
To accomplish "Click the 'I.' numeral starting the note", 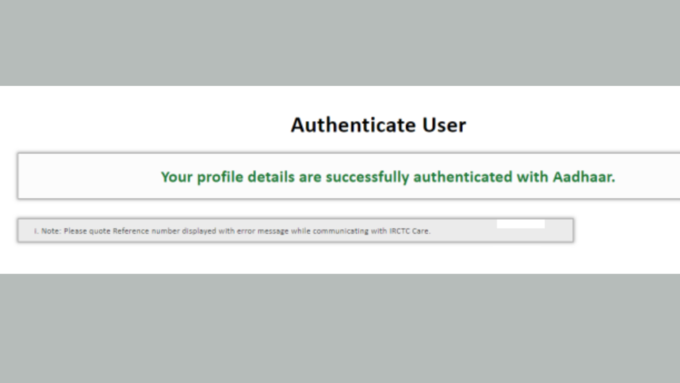I will (36, 231).
